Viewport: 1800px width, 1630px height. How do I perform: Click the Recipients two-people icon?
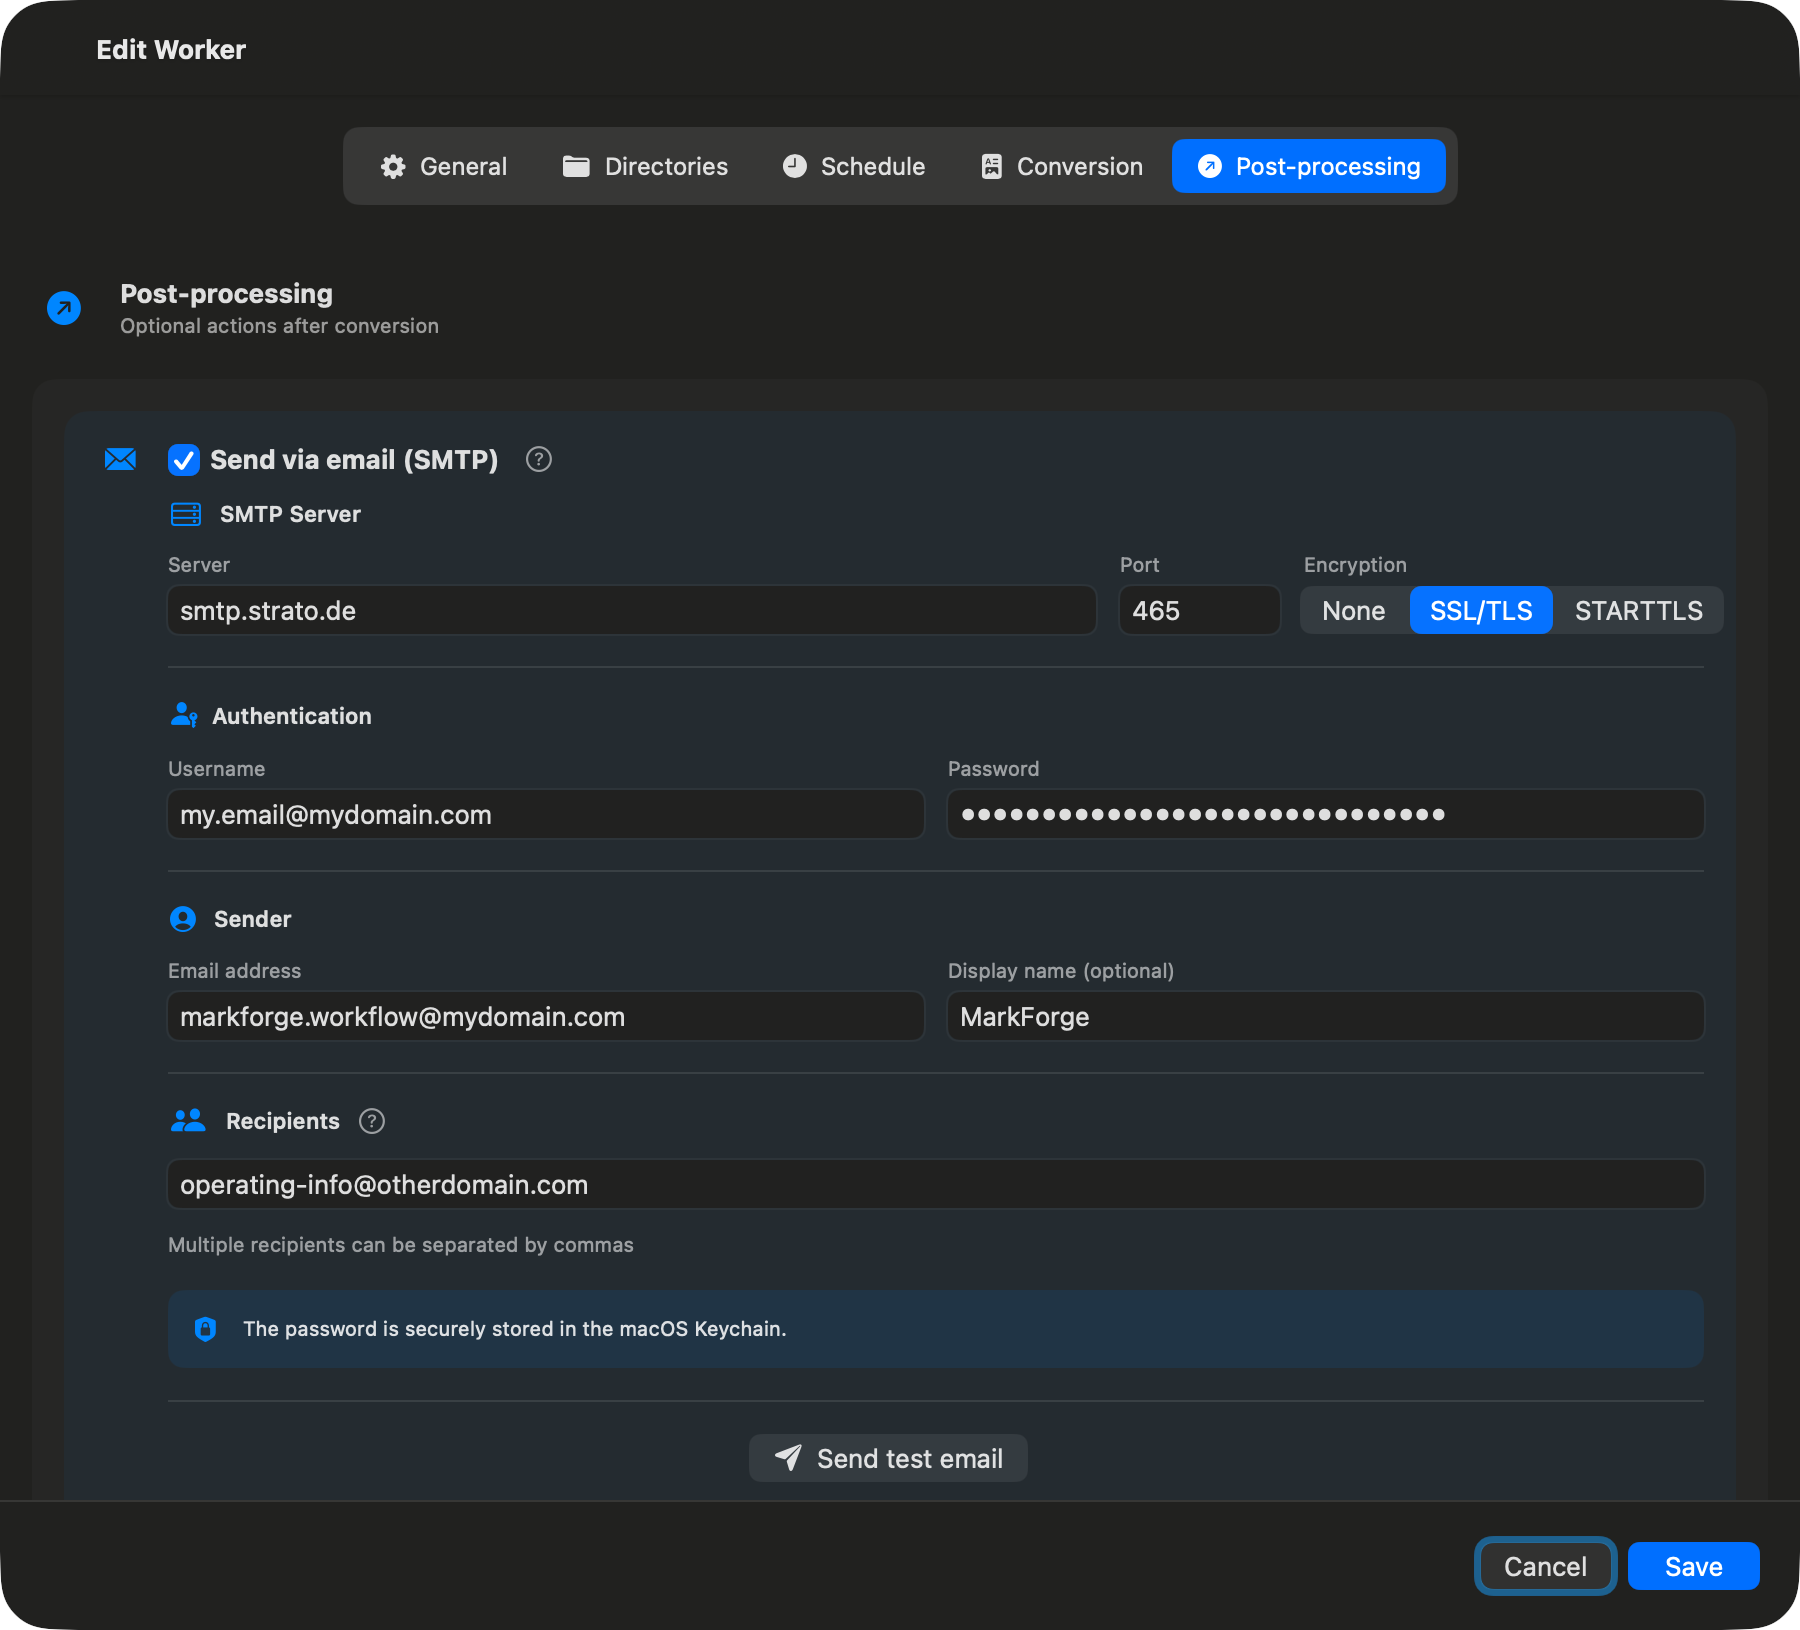coord(188,1120)
